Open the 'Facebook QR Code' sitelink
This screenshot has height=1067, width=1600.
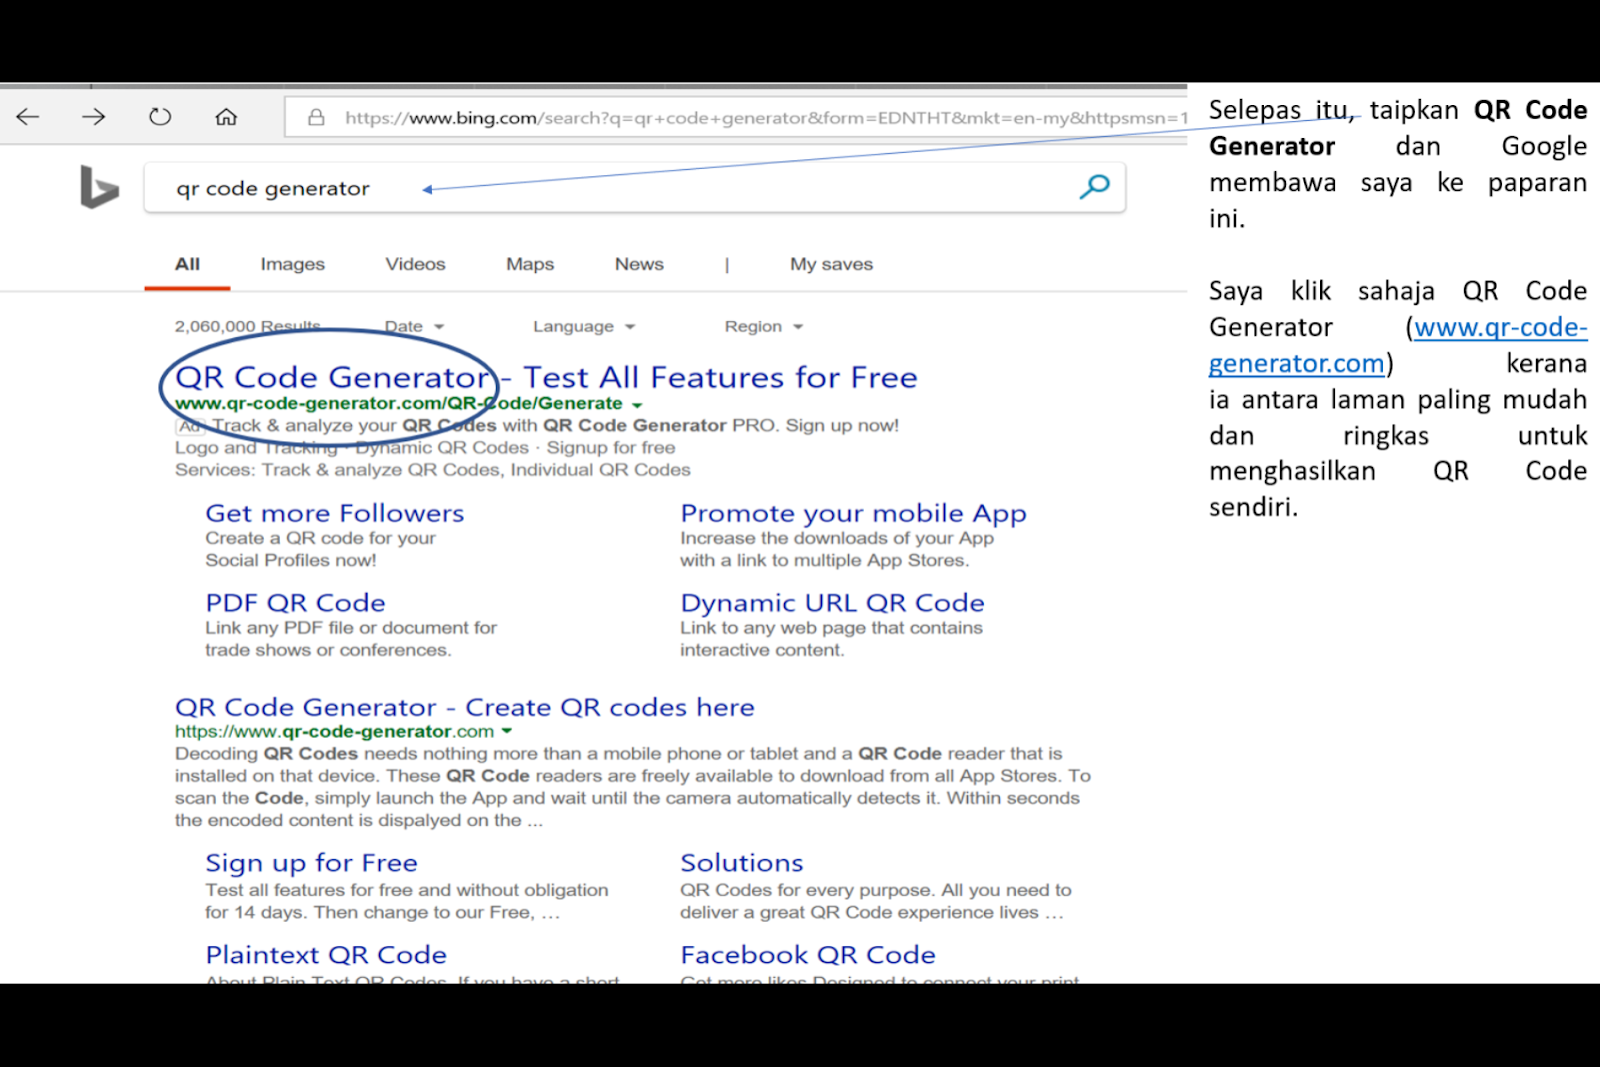pos(808,955)
